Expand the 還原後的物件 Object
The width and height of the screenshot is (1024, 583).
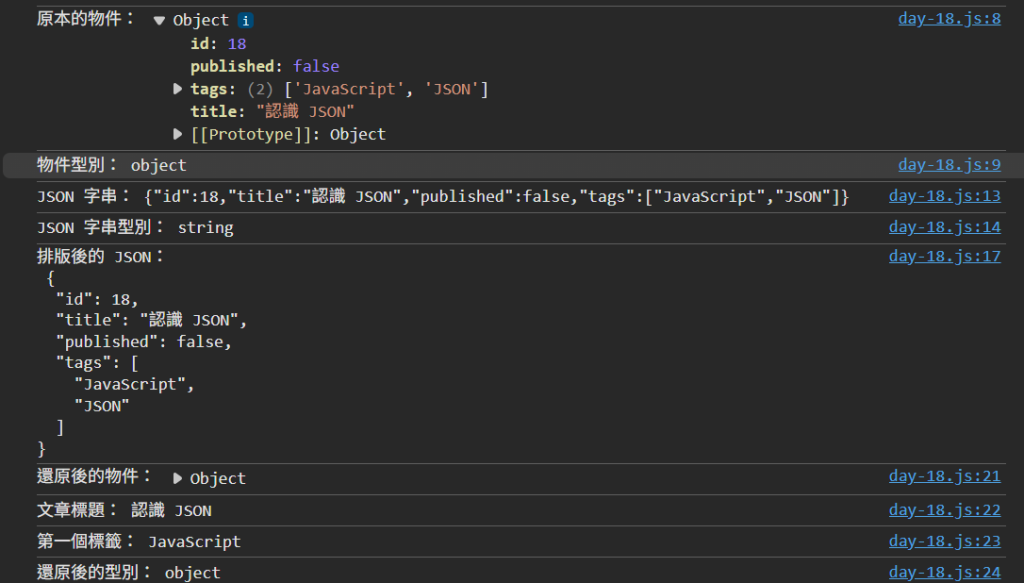[177, 479]
